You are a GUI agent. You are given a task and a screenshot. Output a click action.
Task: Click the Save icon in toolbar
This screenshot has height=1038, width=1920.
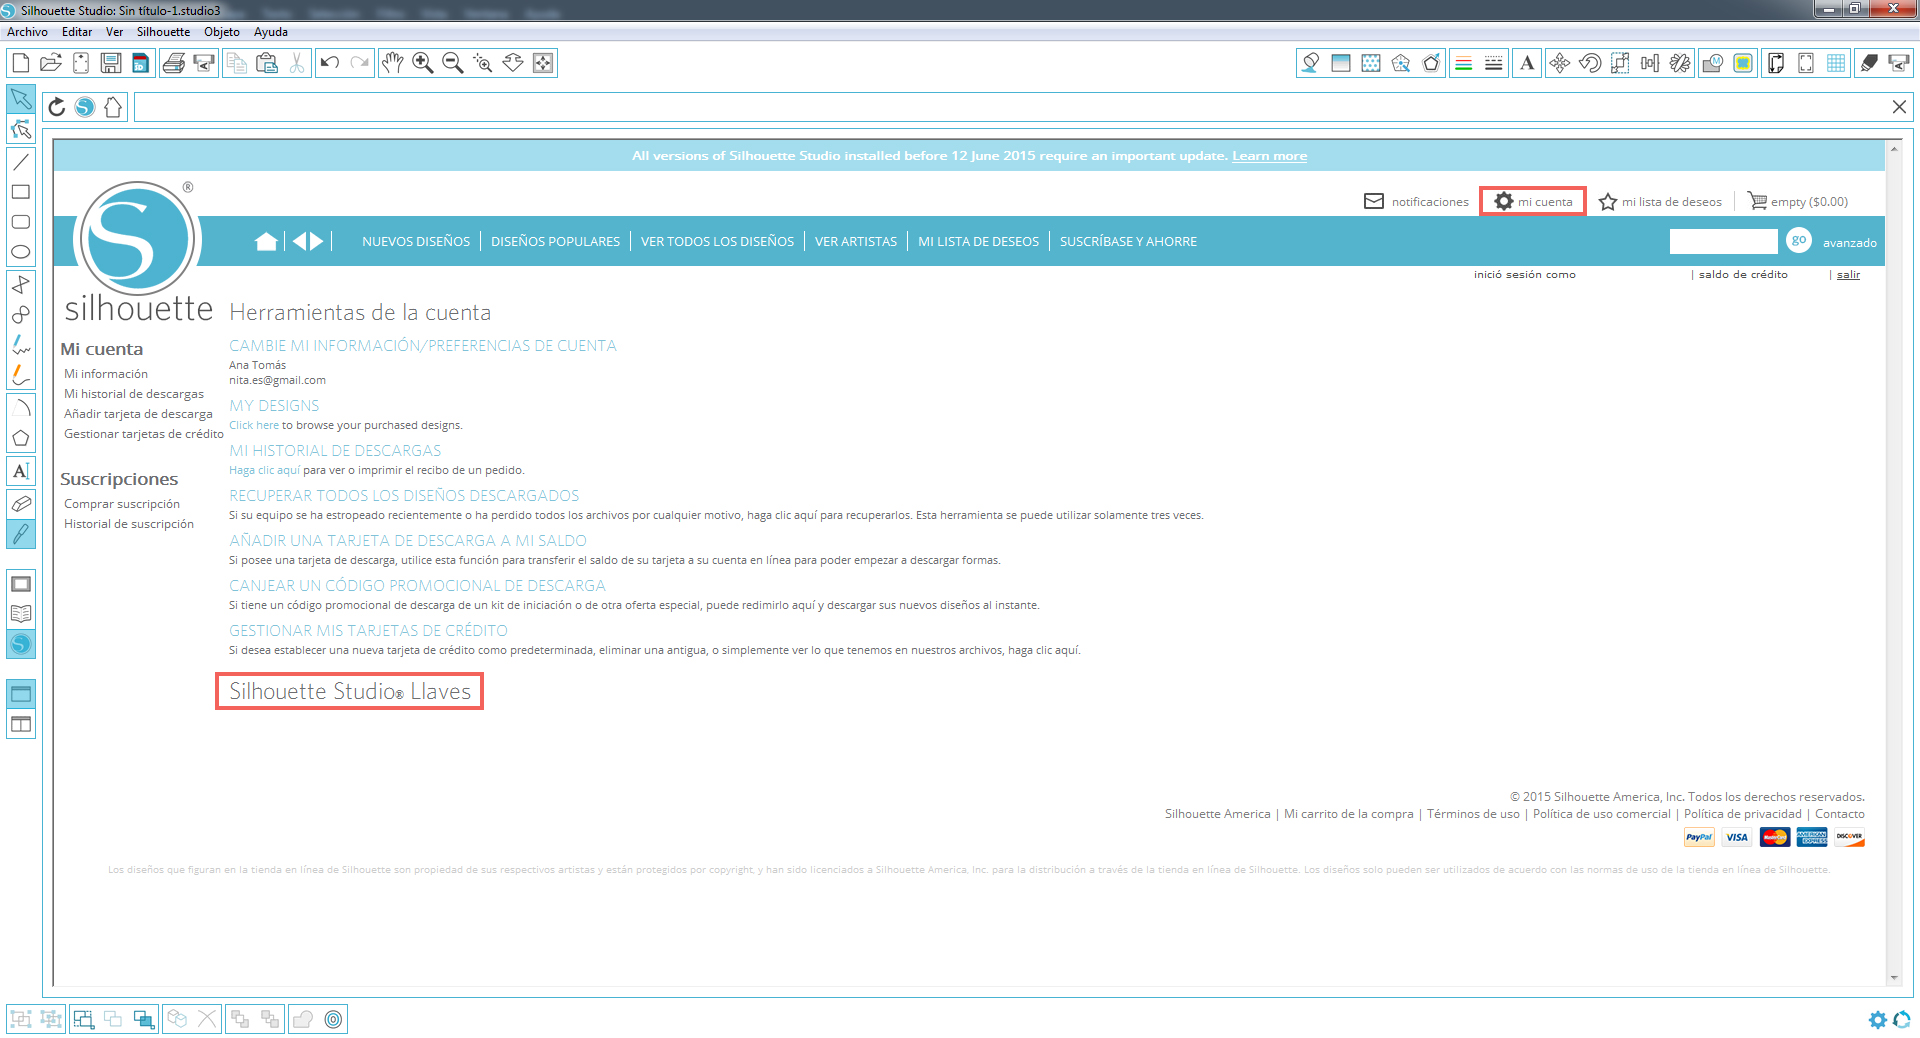point(111,63)
